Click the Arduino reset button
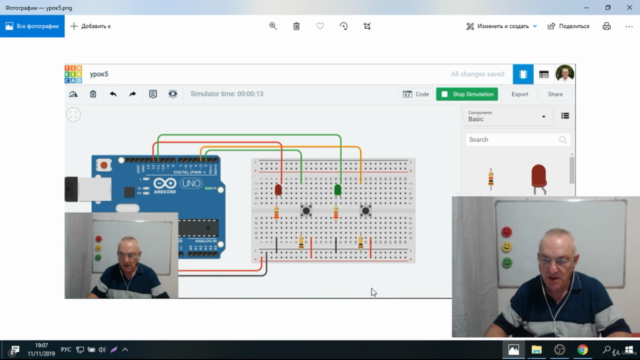Viewport: 640px width, 360px height. (x=104, y=165)
